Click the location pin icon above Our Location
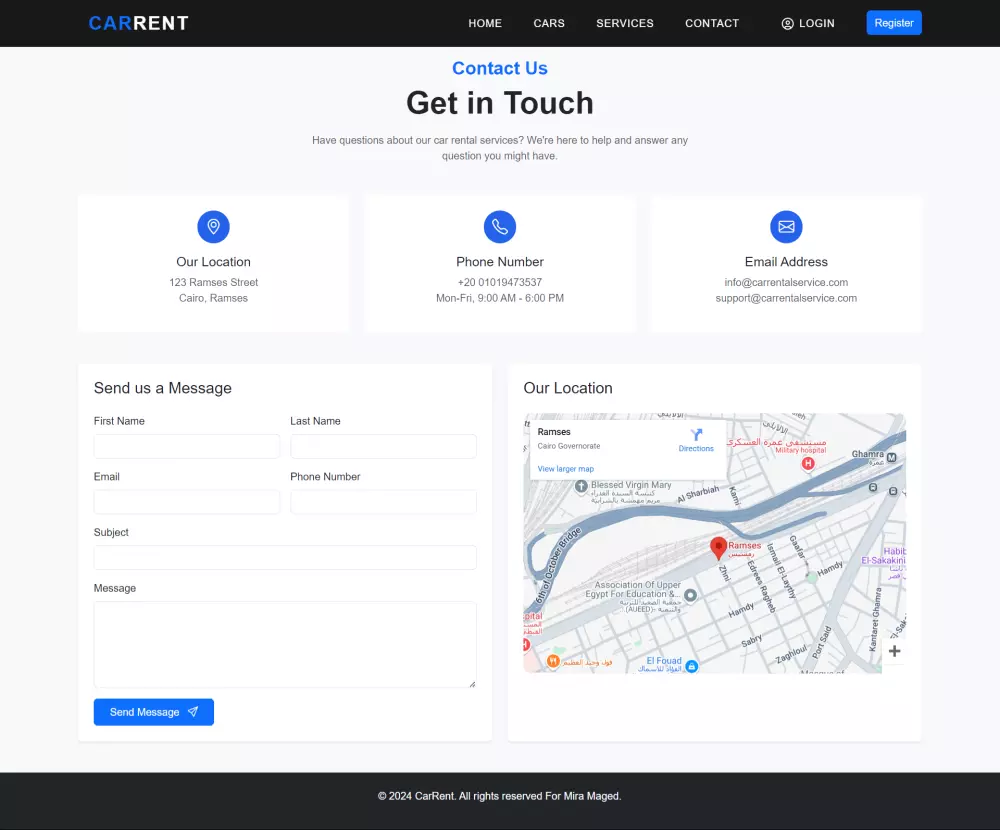Viewport: 1000px width, 830px height. (213, 226)
